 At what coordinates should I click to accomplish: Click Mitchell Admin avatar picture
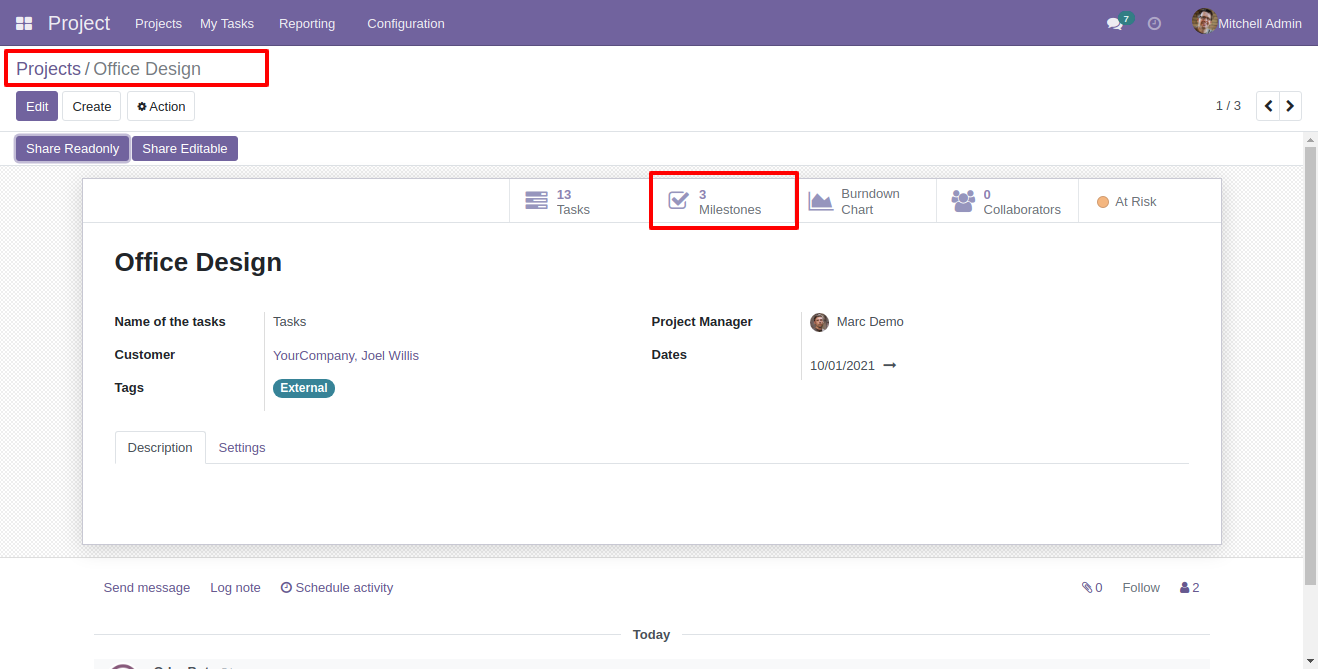click(x=1204, y=22)
